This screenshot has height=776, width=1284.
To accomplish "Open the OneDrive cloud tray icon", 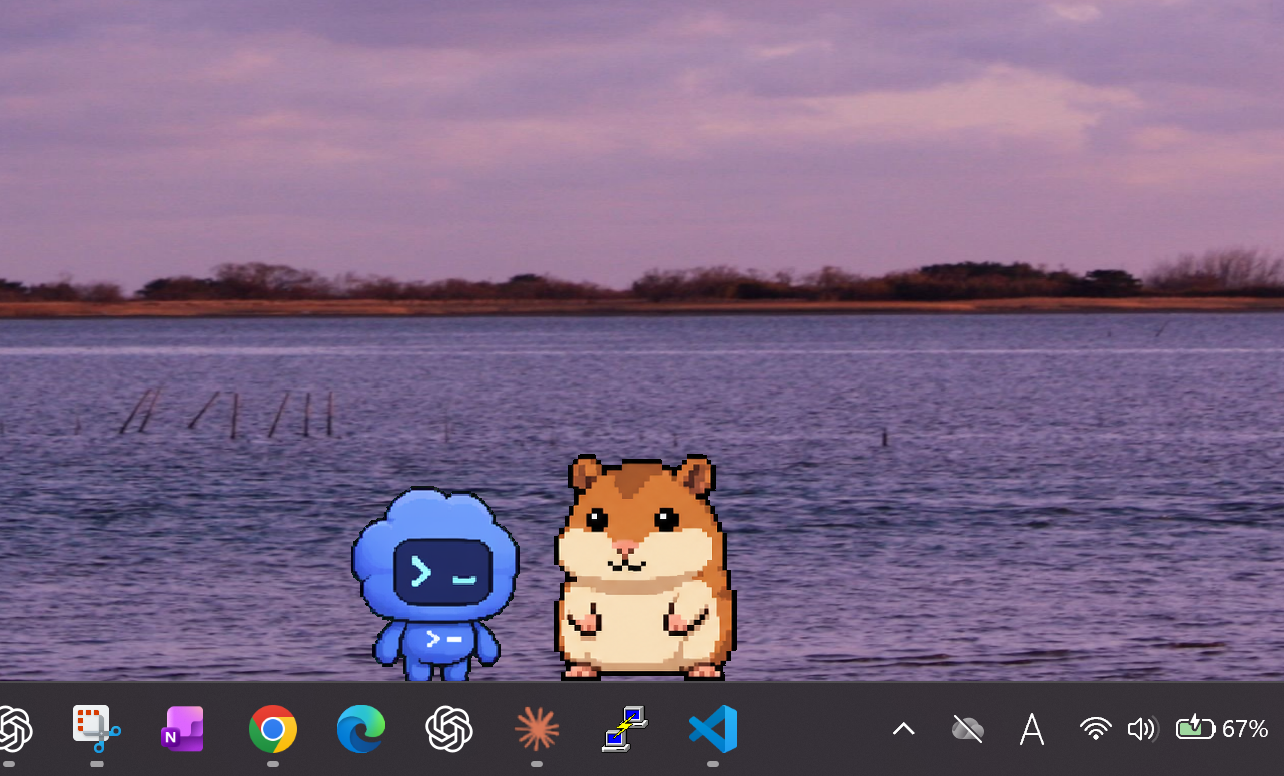I will (x=967, y=730).
